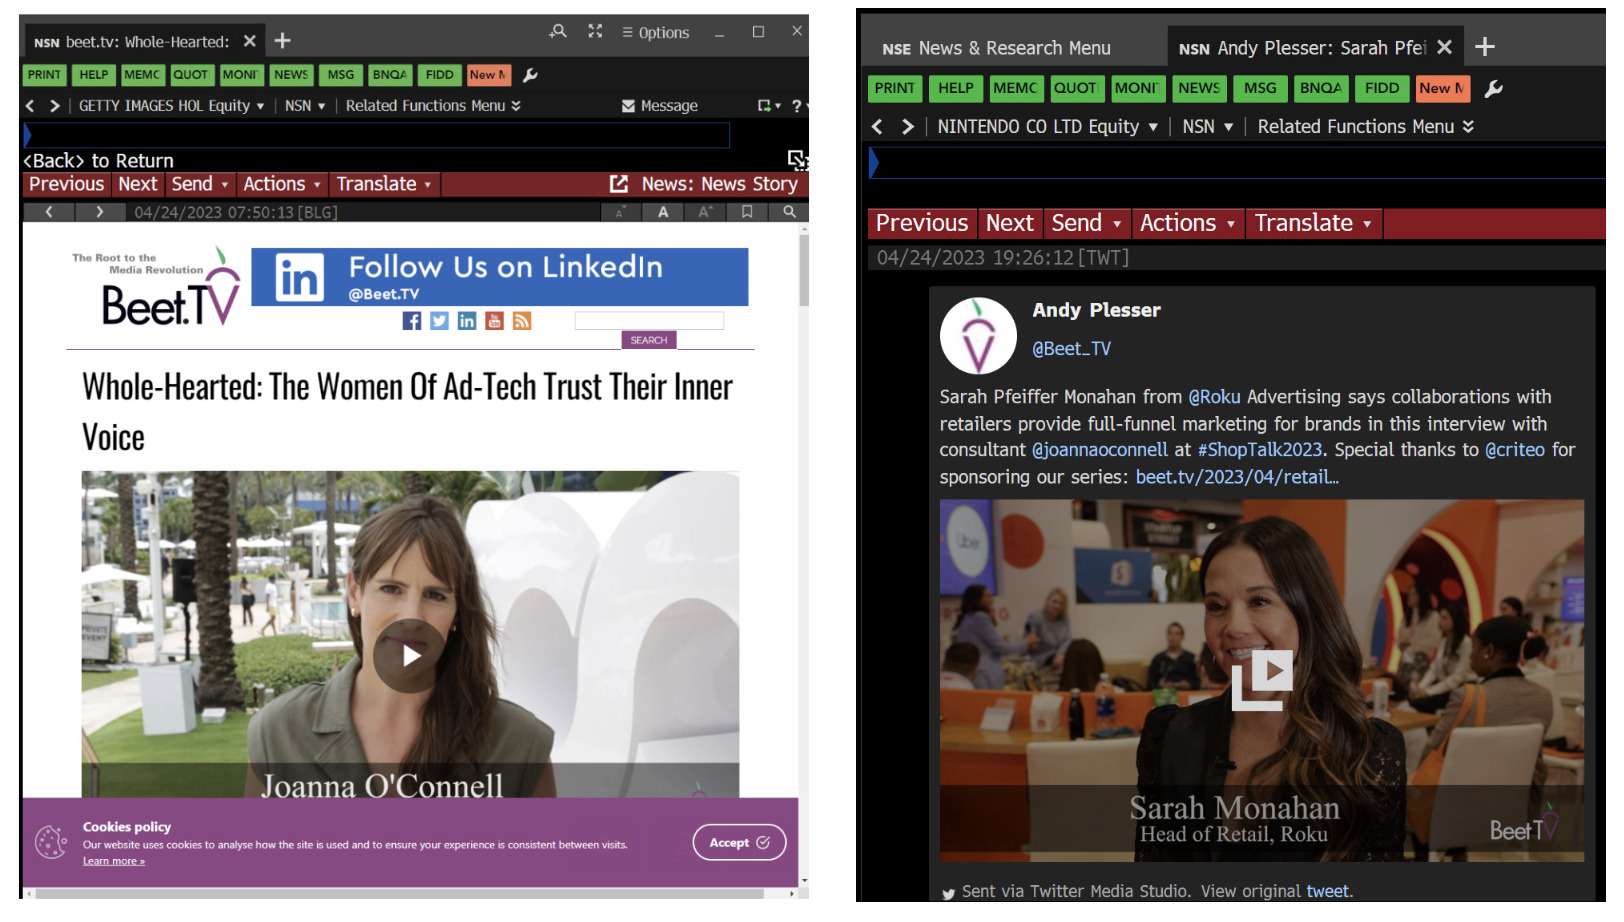This screenshot has width=1624, height=922.
Task: Click the envelope Message icon
Action: pos(628,106)
